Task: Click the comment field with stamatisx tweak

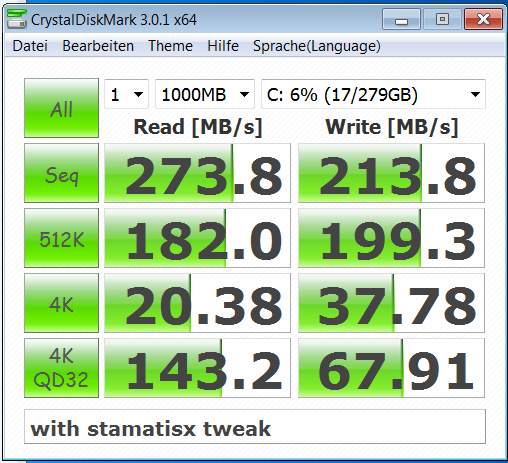Action: click(x=255, y=427)
